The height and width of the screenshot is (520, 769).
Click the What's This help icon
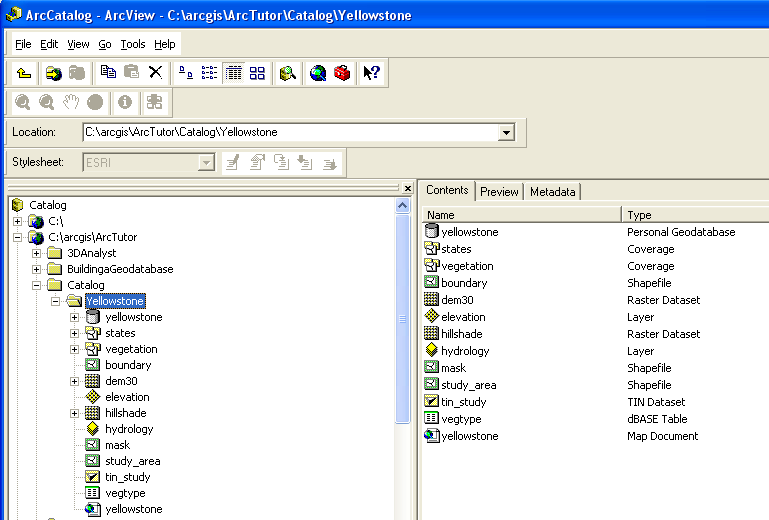click(371, 73)
